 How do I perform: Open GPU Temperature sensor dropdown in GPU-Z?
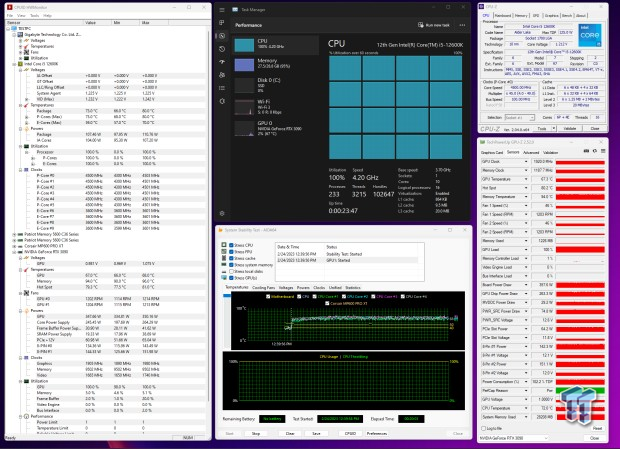pyautogui.click(x=526, y=179)
